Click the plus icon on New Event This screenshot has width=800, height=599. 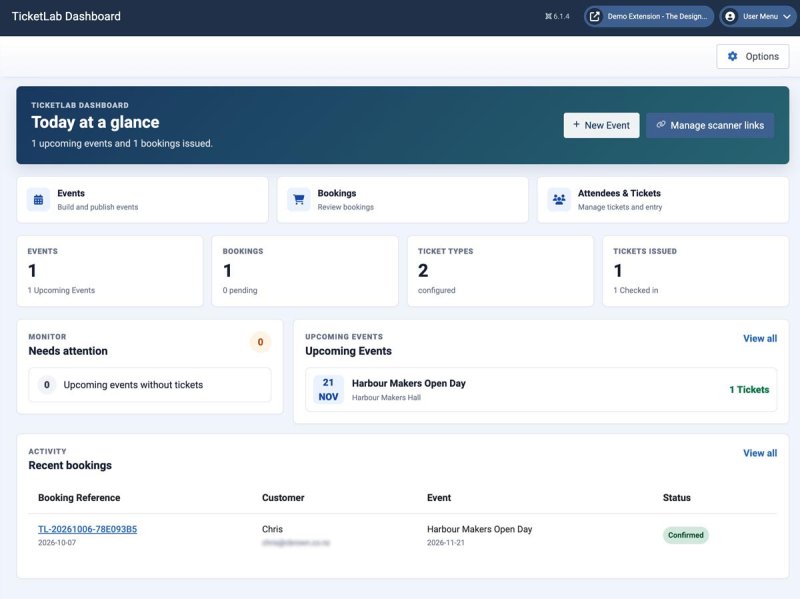coord(576,124)
